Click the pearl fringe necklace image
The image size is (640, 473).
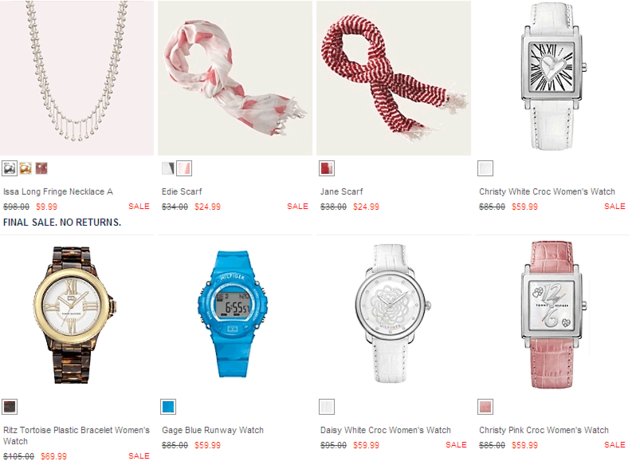pos(77,78)
